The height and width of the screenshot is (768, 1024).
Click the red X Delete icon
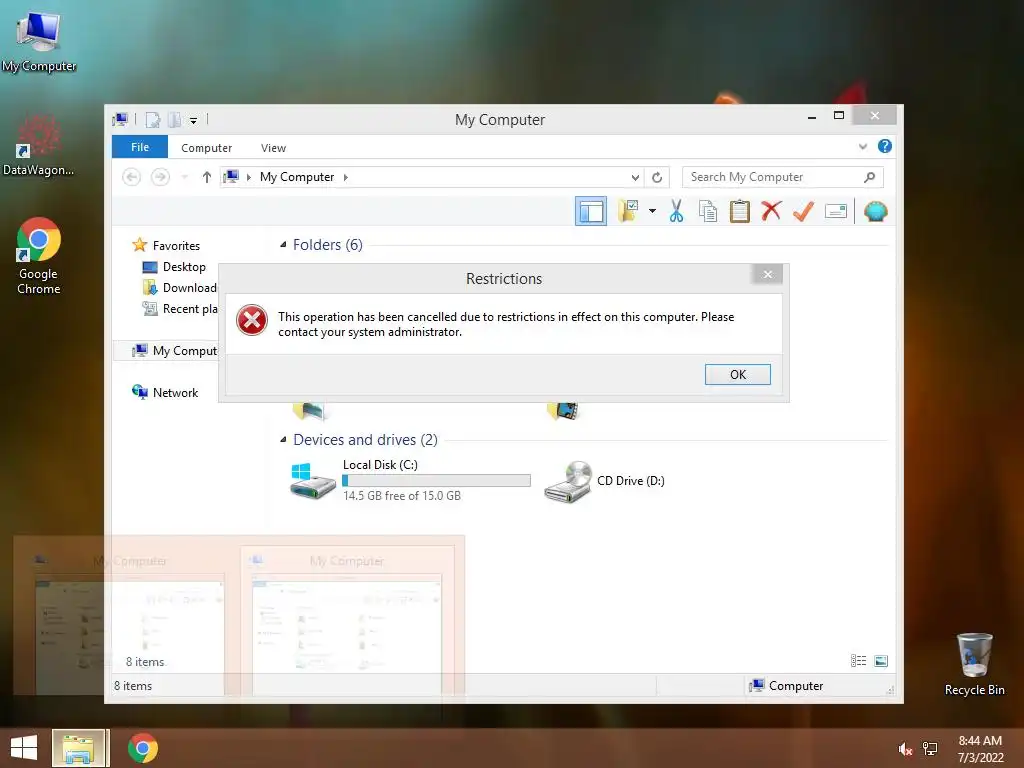coord(771,211)
